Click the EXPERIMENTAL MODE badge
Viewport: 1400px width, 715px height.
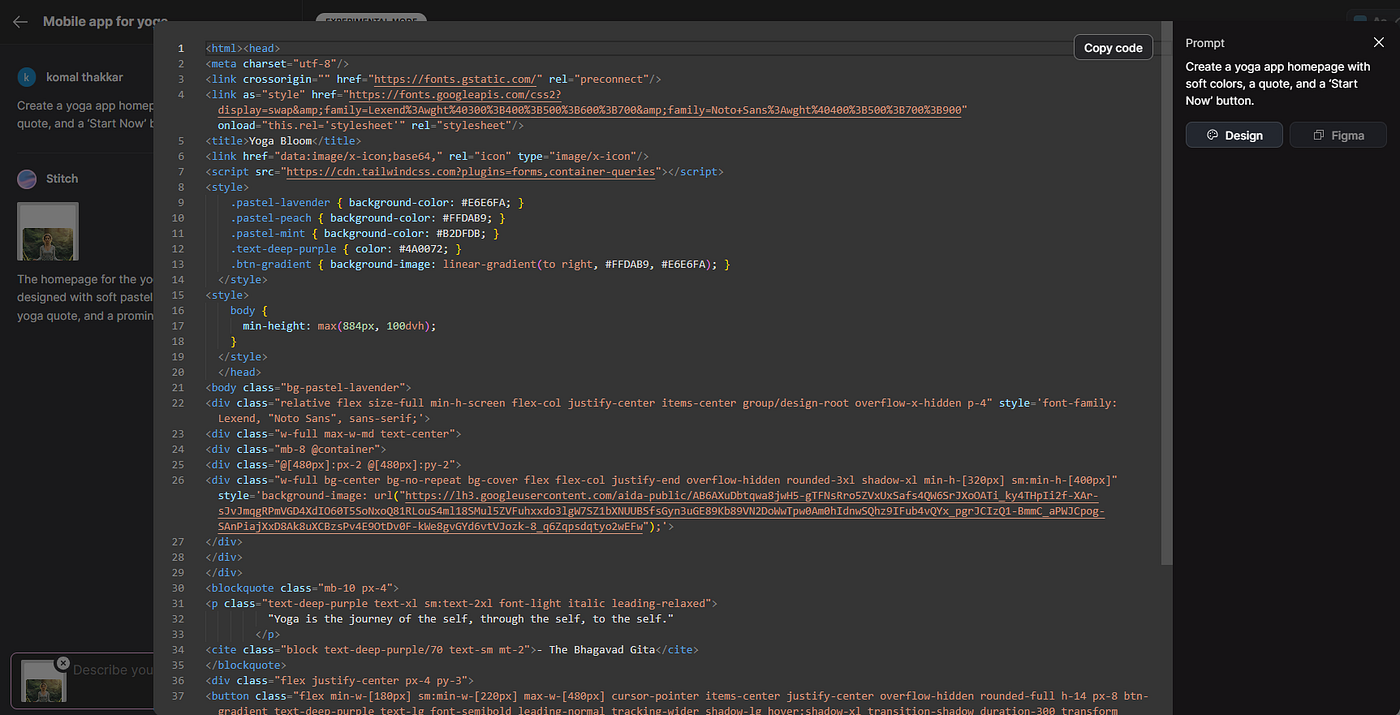pos(371,18)
